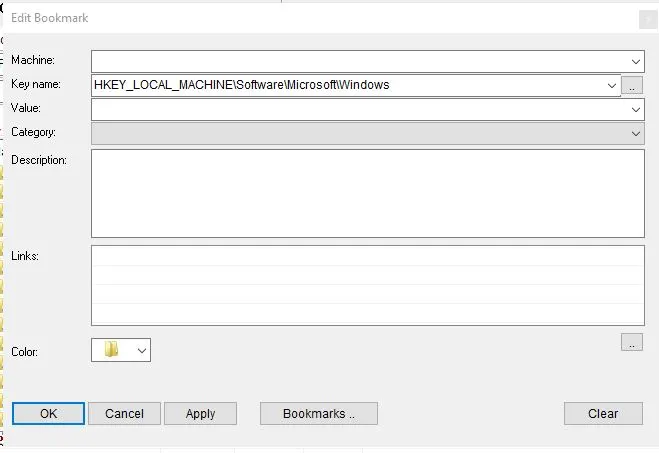Image resolution: width=659 pixels, height=453 pixels.
Task: Expand the Value dropdown arrow
Action: (x=636, y=109)
